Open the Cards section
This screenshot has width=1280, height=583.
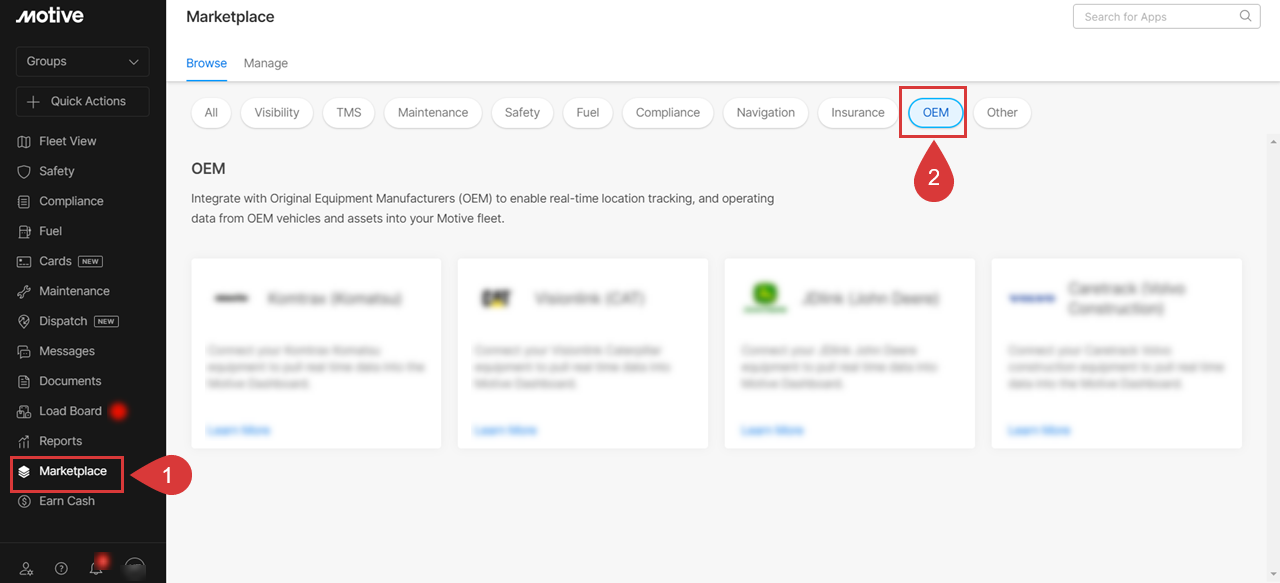click(60, 261)
